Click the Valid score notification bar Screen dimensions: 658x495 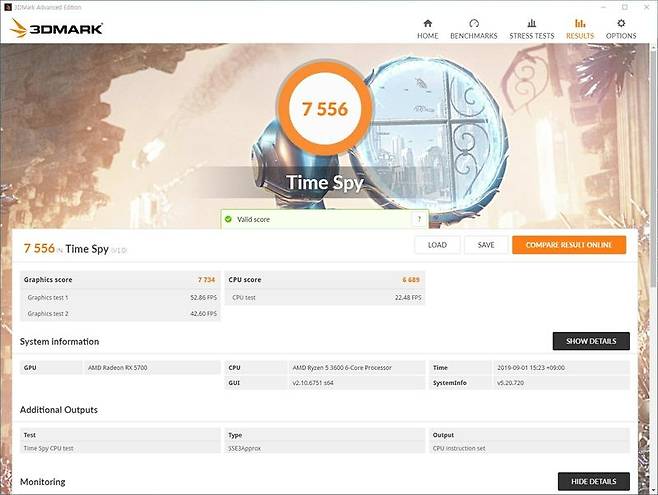[325, 219]
